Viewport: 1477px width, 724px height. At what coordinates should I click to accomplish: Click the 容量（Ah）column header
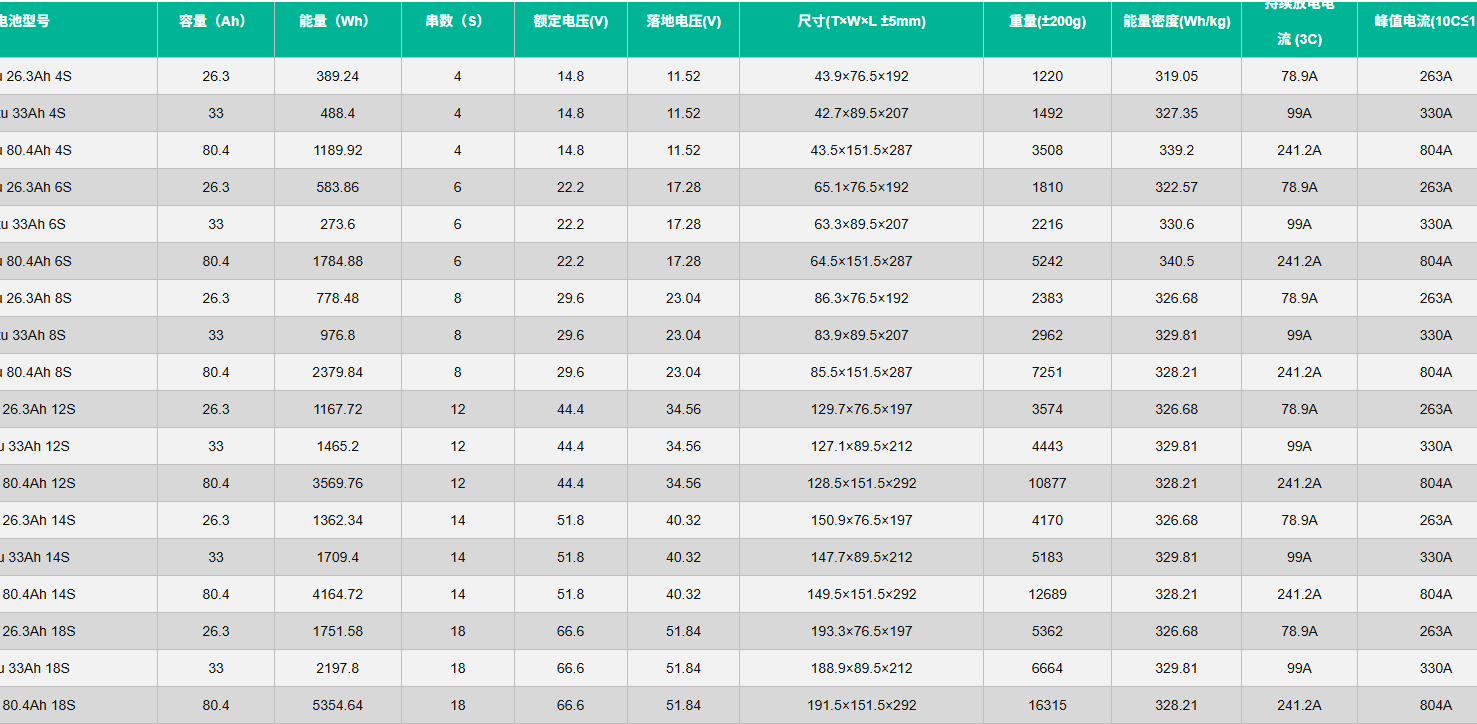click(215, 21)
